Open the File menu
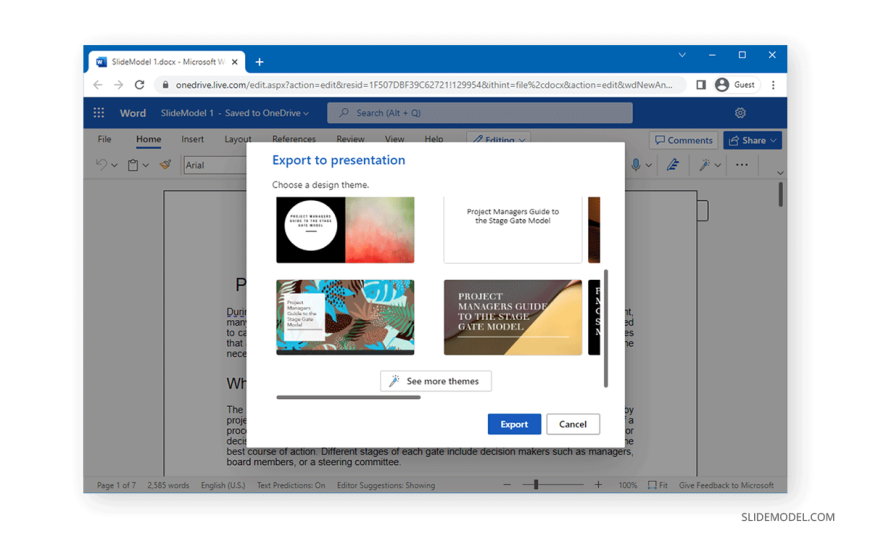870x539 pixels. coord(104,139)
